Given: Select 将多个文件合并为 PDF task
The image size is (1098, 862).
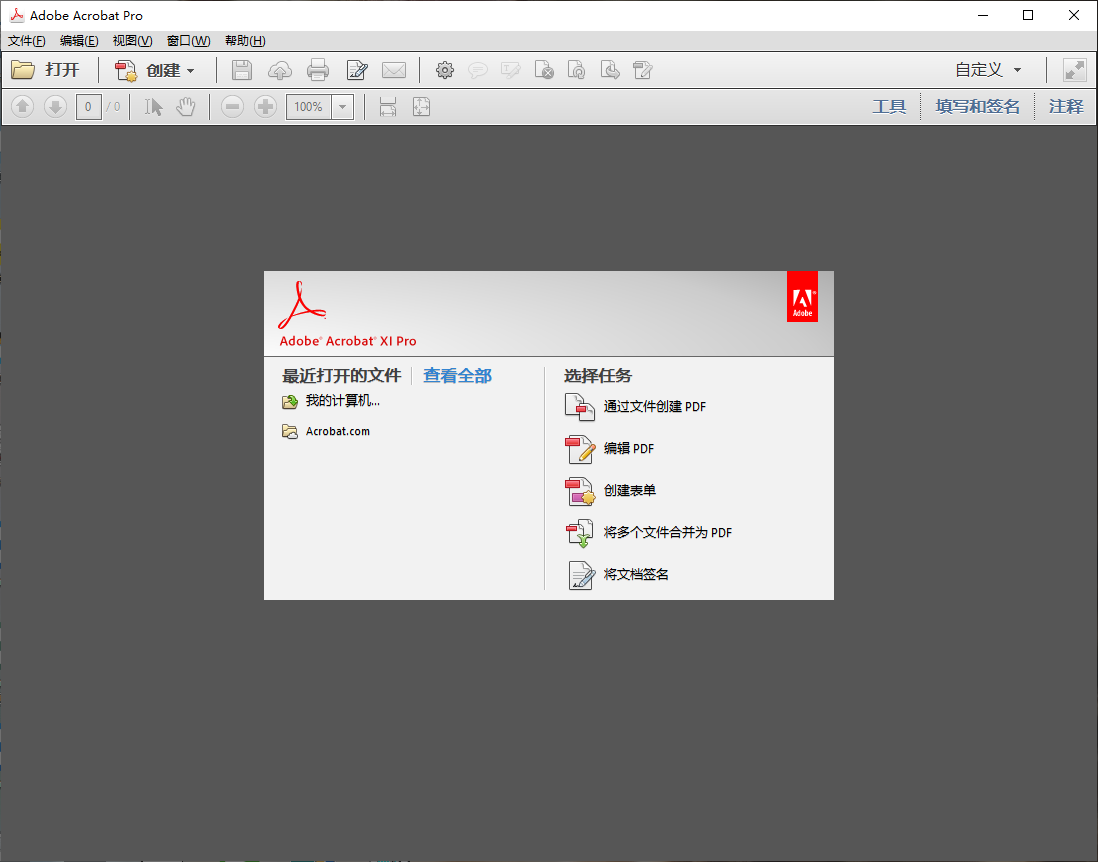Looking at the screenshot, I should 648,532.
